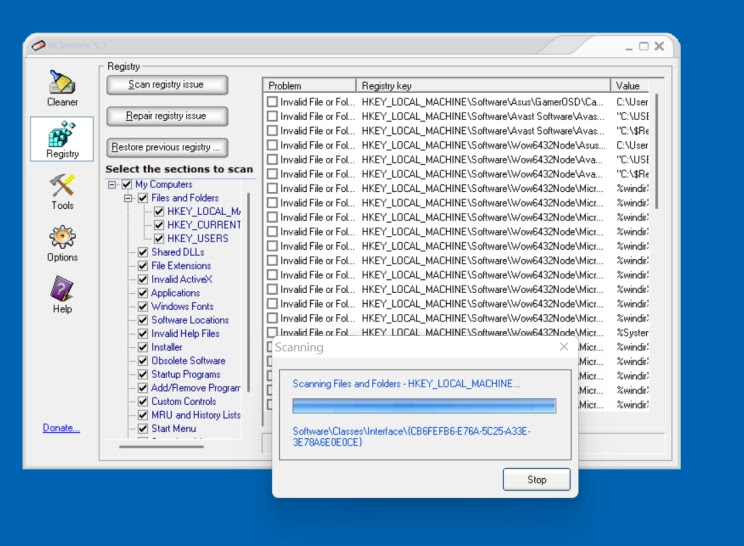Viewport: 744px width, 546px height.
Task: Uncheck the My Computers checkbox
Action: tap(127, 185)
